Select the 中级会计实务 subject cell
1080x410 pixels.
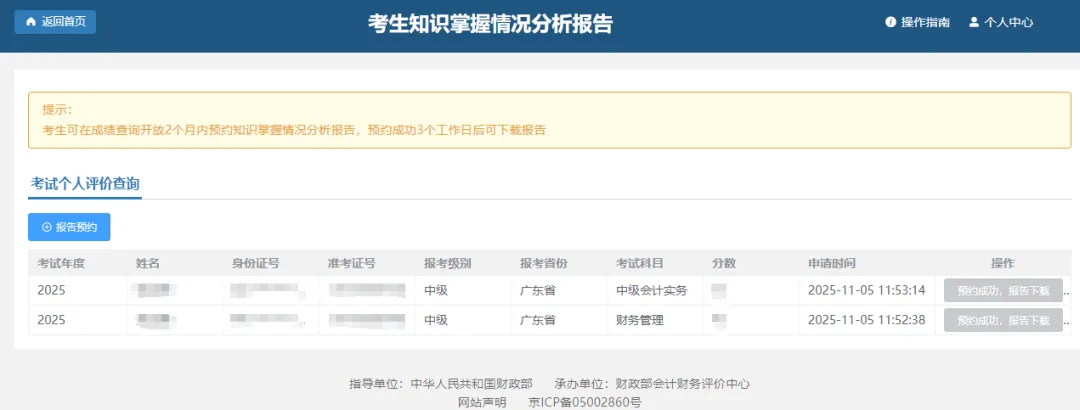(651, 291)
